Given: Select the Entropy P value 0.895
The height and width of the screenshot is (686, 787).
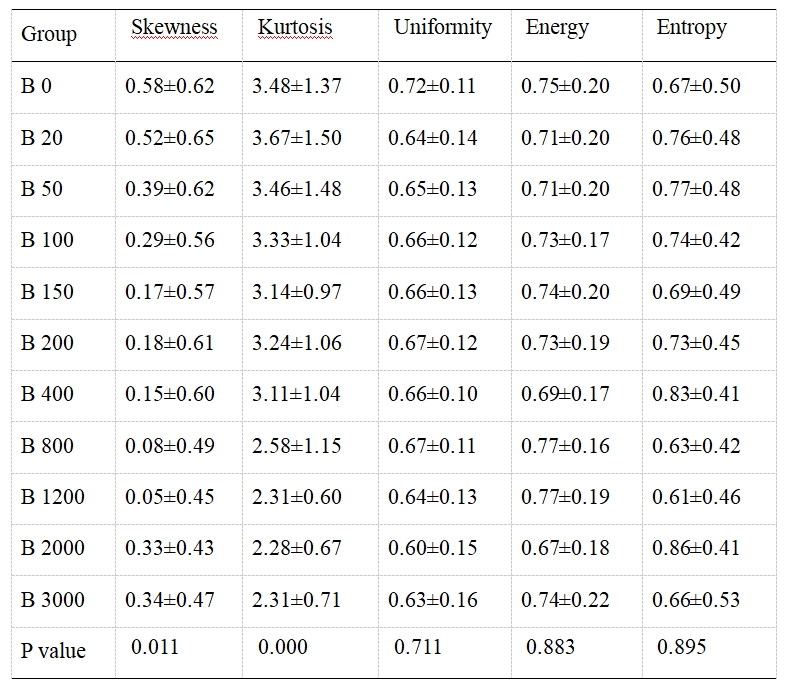Looking at the screenshot, I should (x=682, y=647).
